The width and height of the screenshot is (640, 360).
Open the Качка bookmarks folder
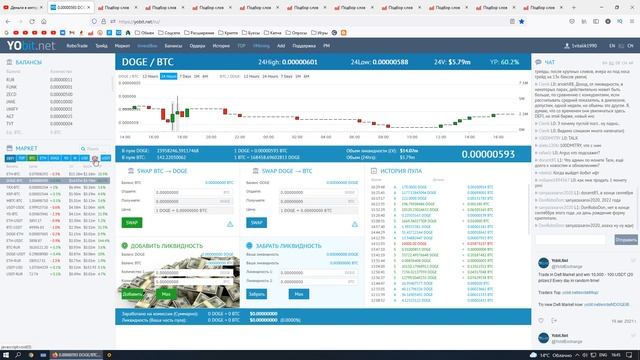point(273,33)
